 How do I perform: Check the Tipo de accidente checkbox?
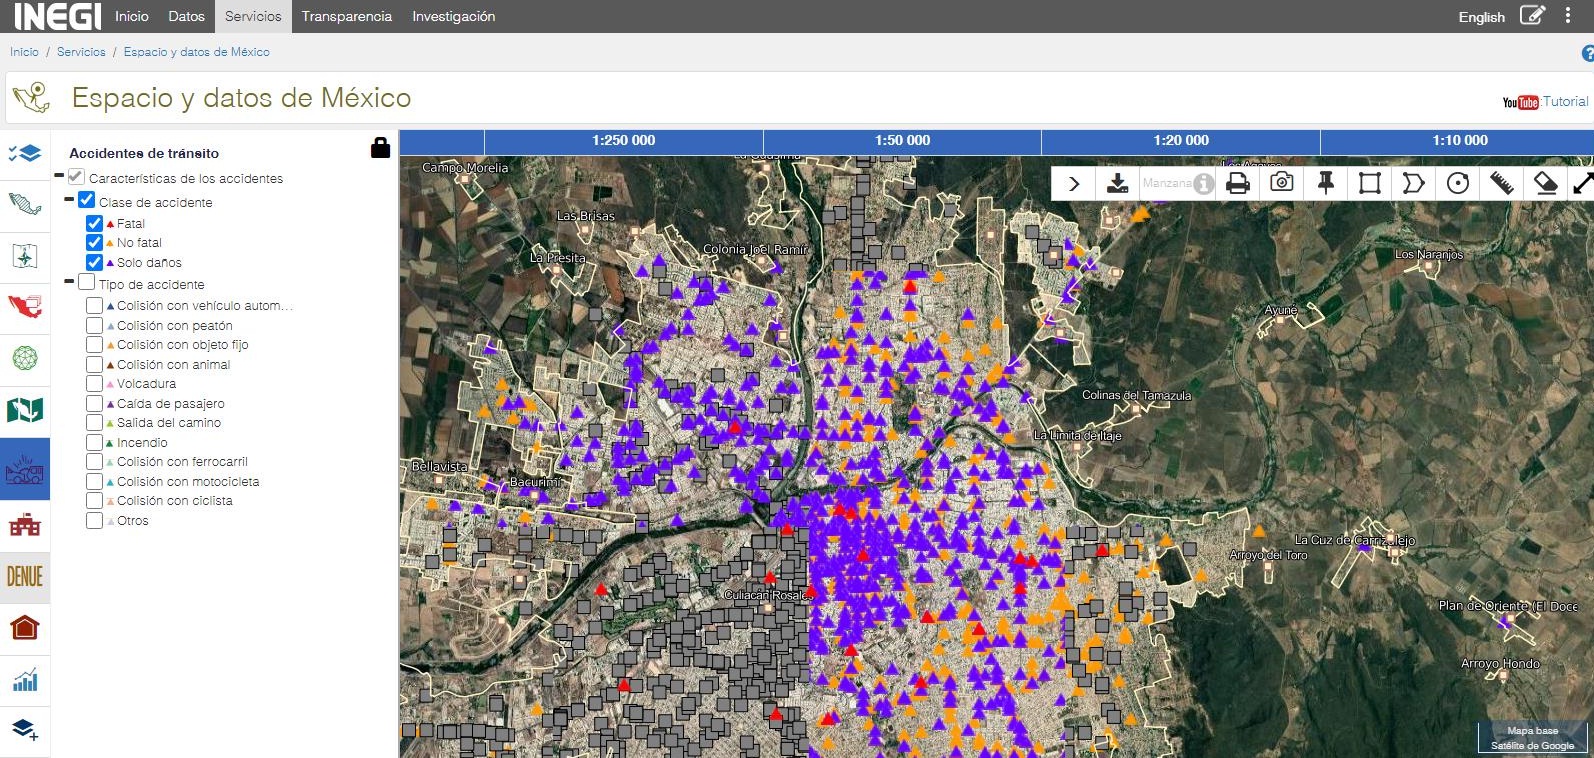tap(87, 283)
